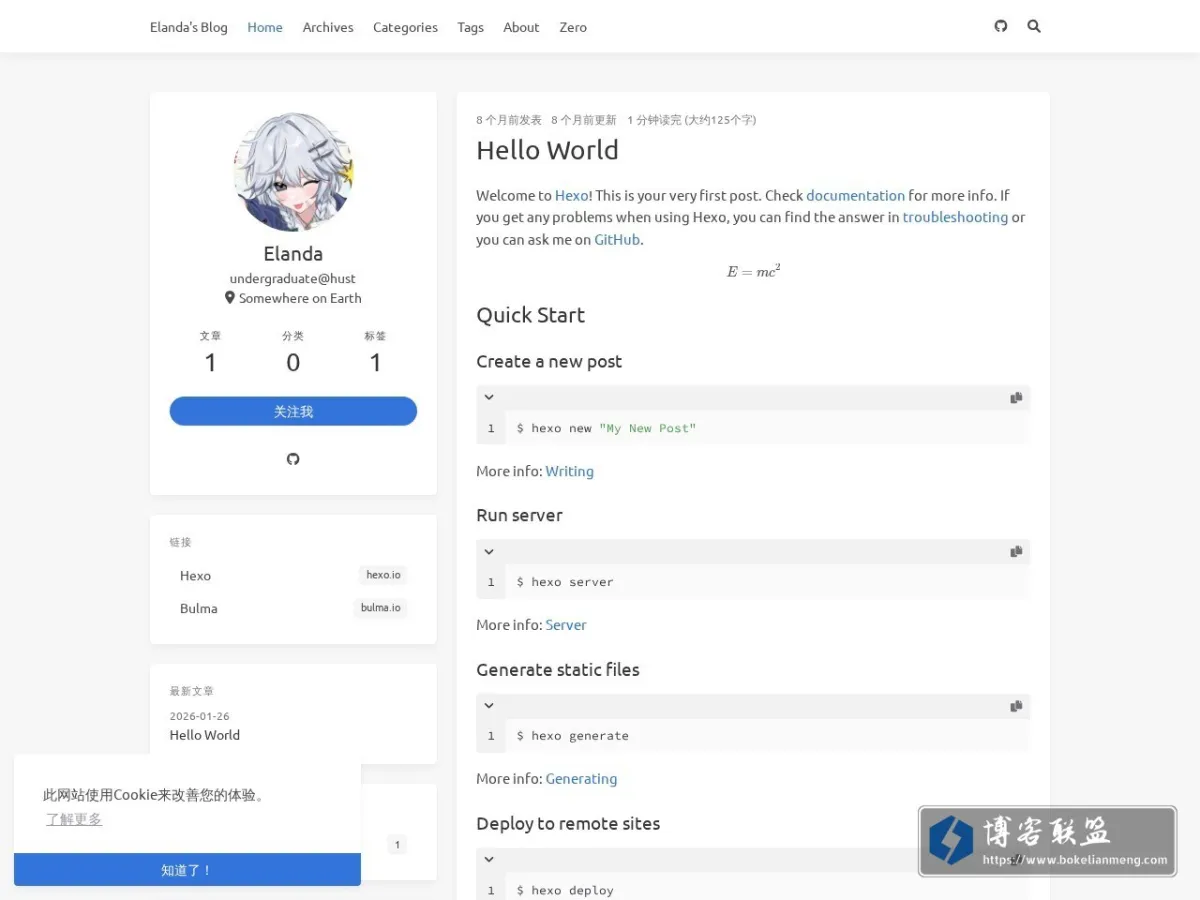Open the Writing more-info link
1200x900 pixels.
pyautogui.click(x=569, y=471)
